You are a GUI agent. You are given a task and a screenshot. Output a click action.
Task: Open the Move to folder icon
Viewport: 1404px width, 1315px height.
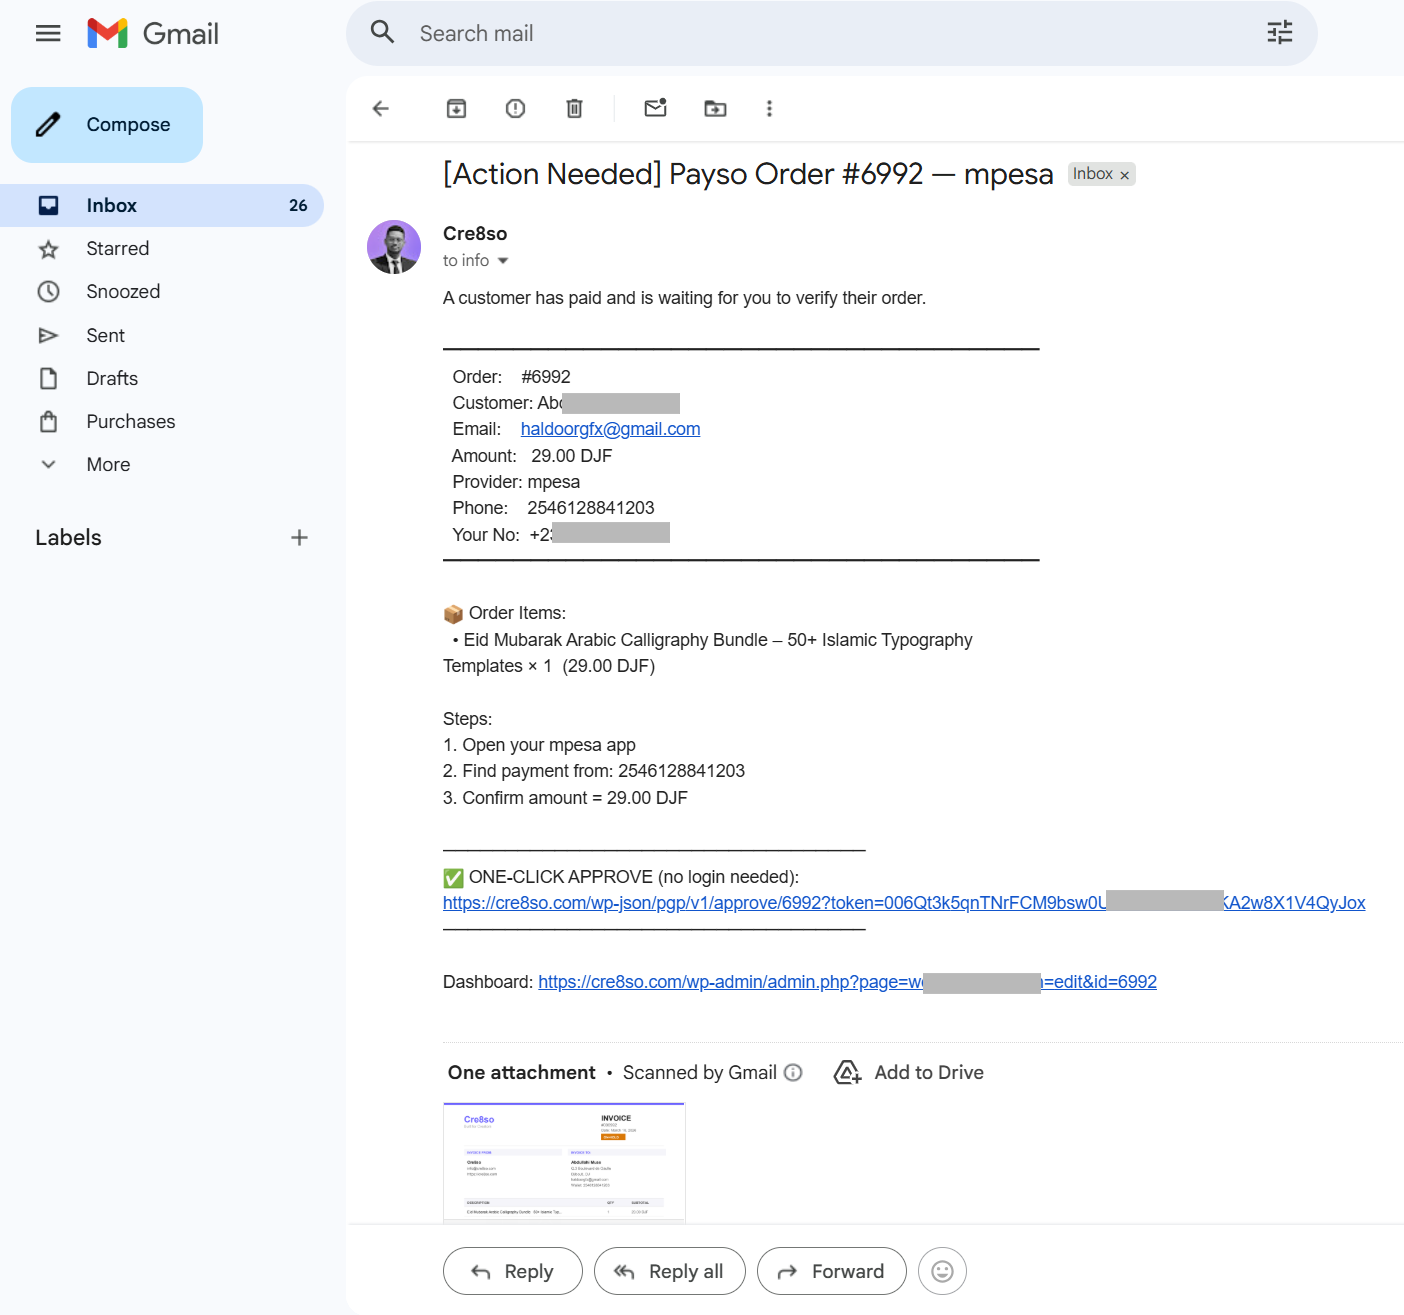[x=715, y=108]
